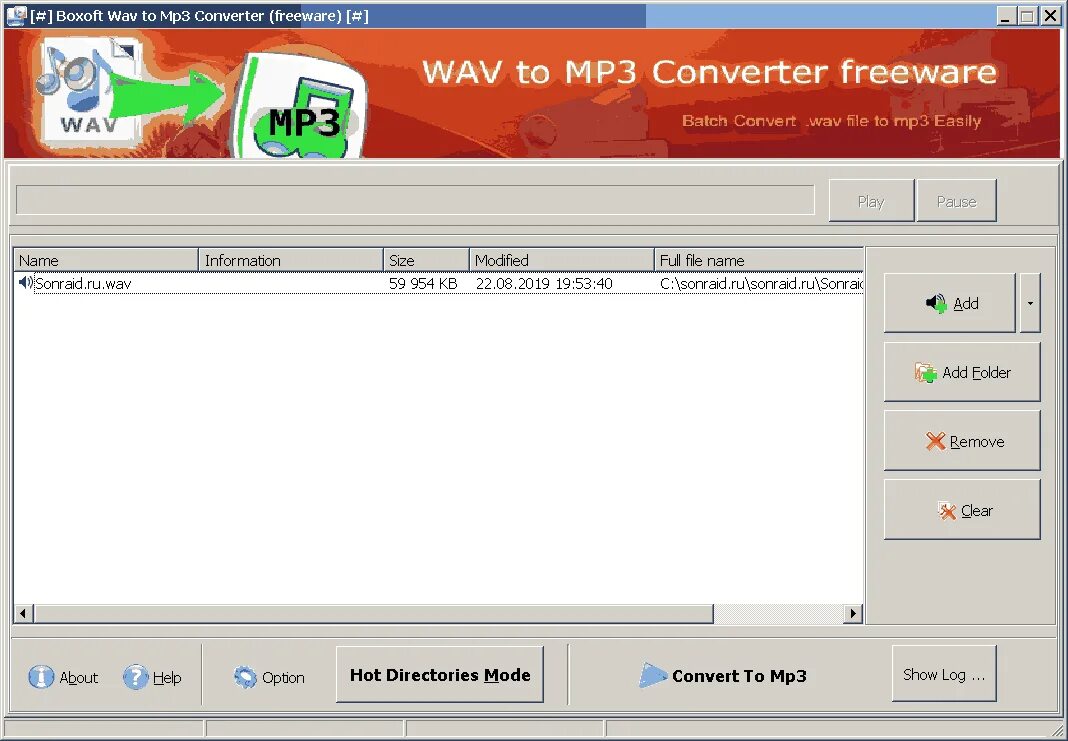Sort list by Modified column header
The image size is (1068, 741).
point(562,260)
